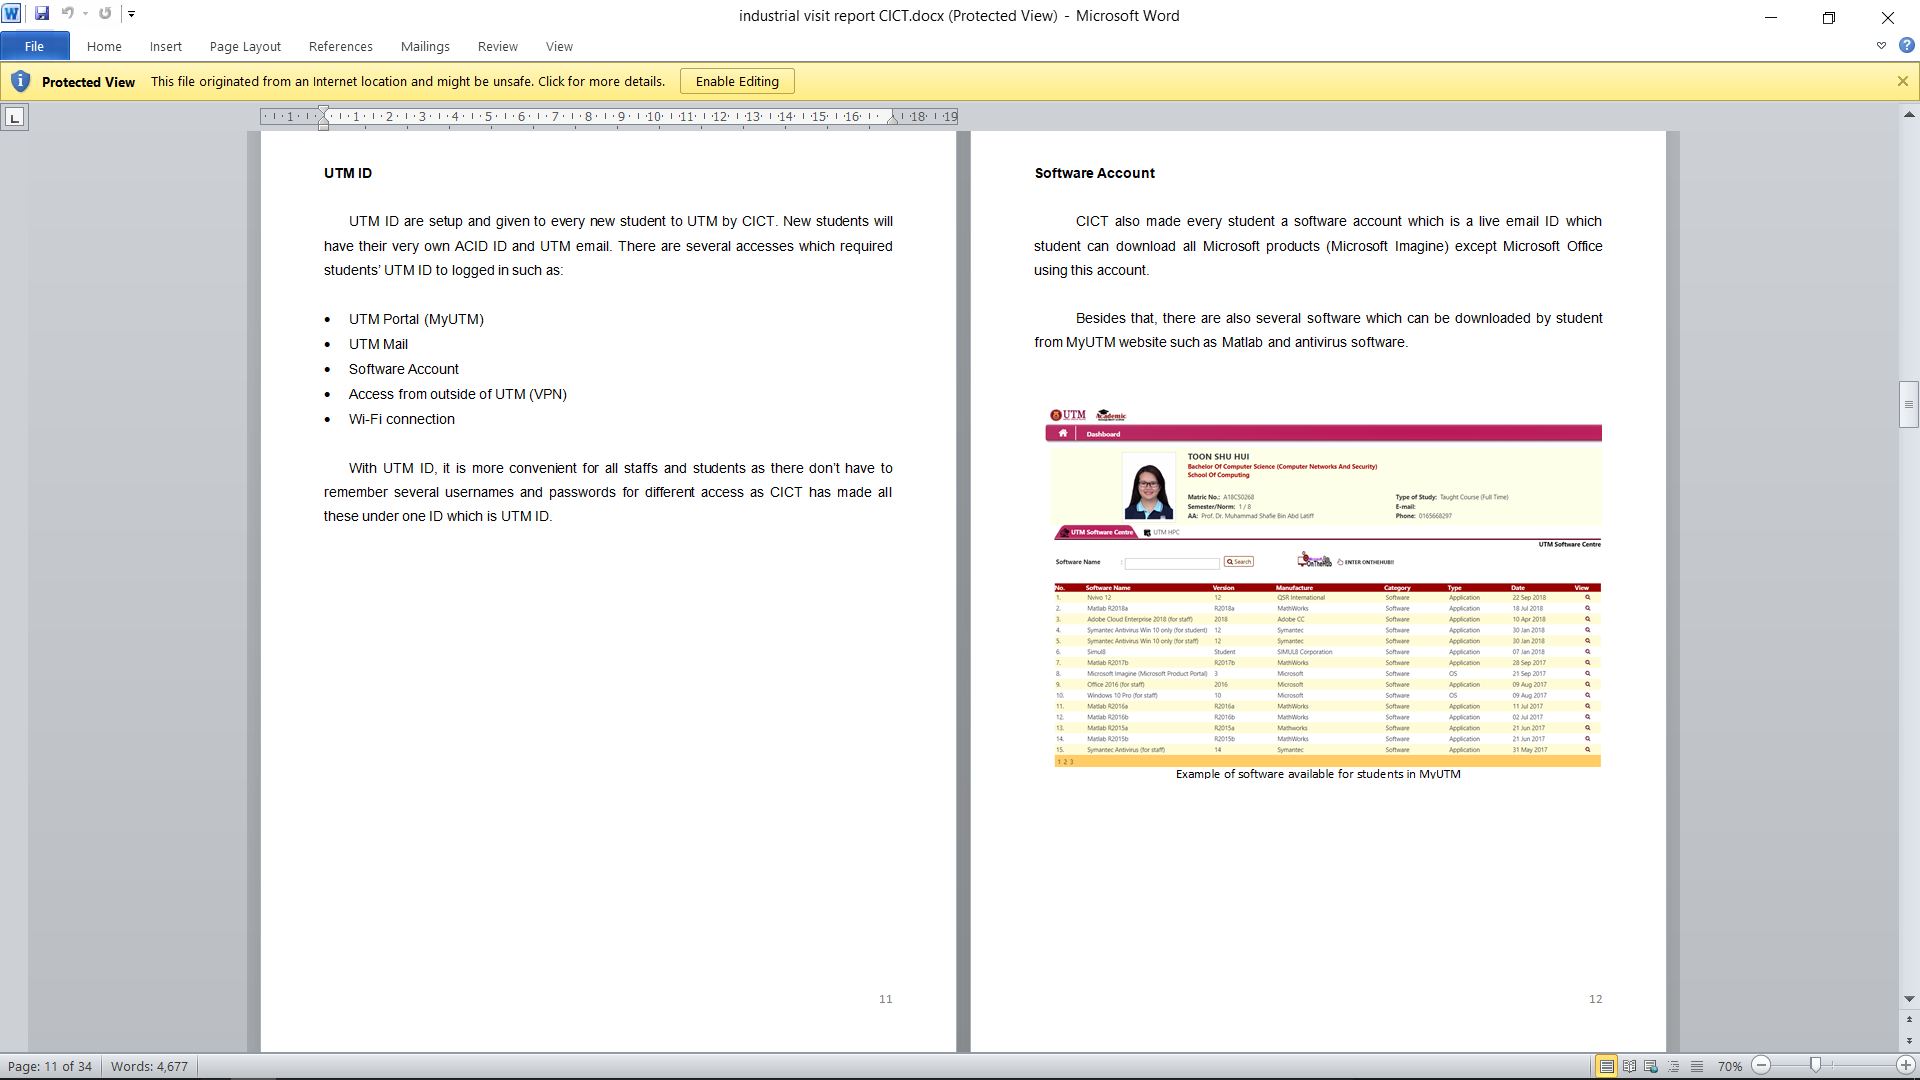This screenshot has width=1920, height=1080.
Task: Click the zoom slider handle
Action: (1815, 1066)
